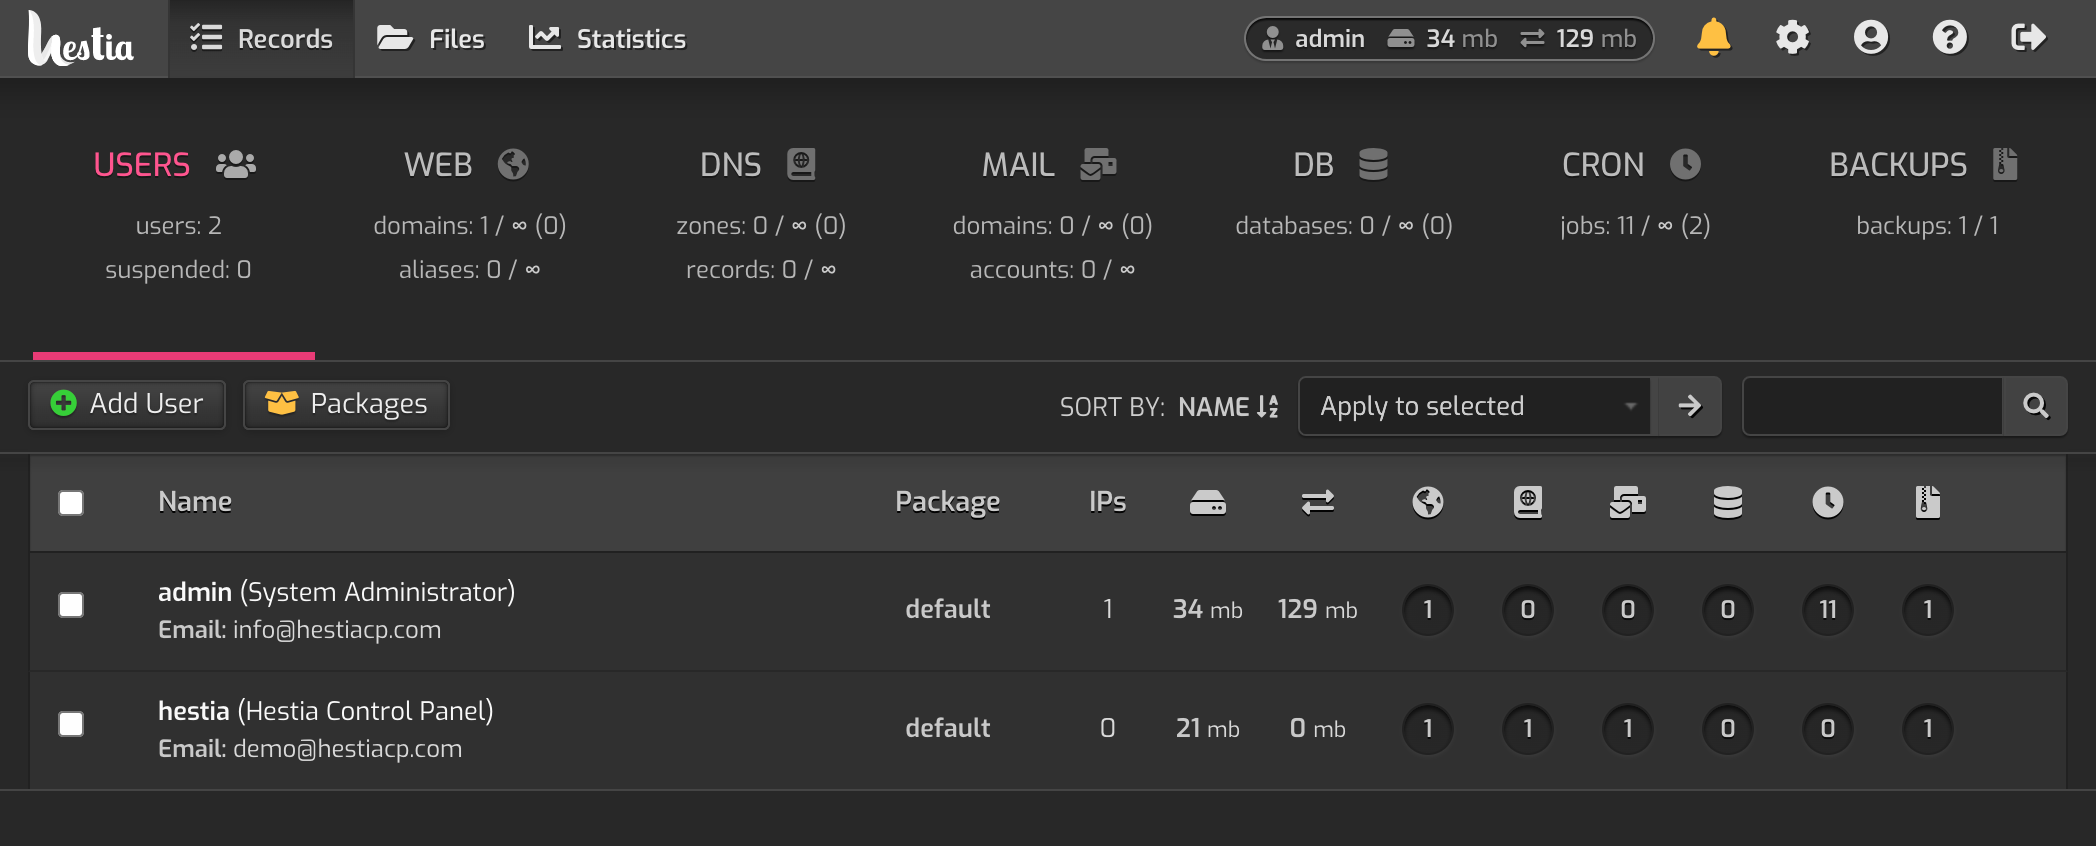Click the apply arrow button
Viewport: 2096px width, 846px height.
coord(1689,406)
